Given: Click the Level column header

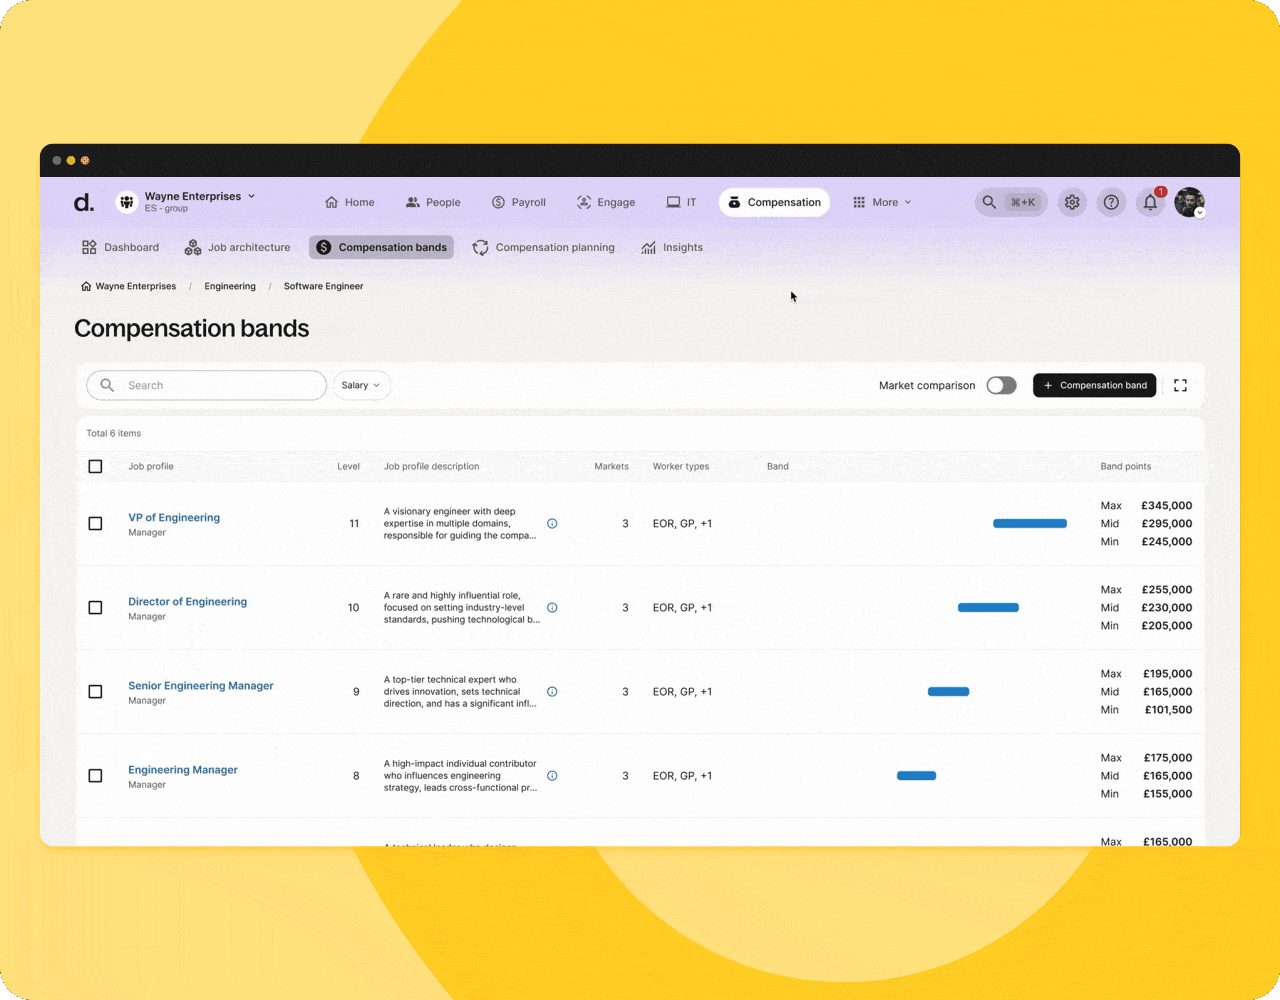Looking at the screenshot, I should [348, 466].
